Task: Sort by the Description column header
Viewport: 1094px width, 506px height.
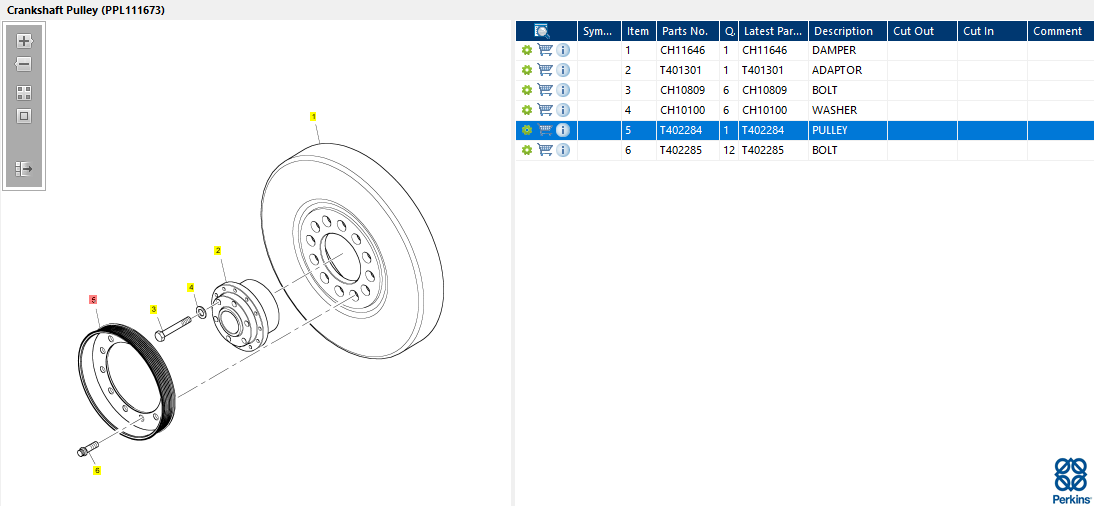Action: pos(847,31)
